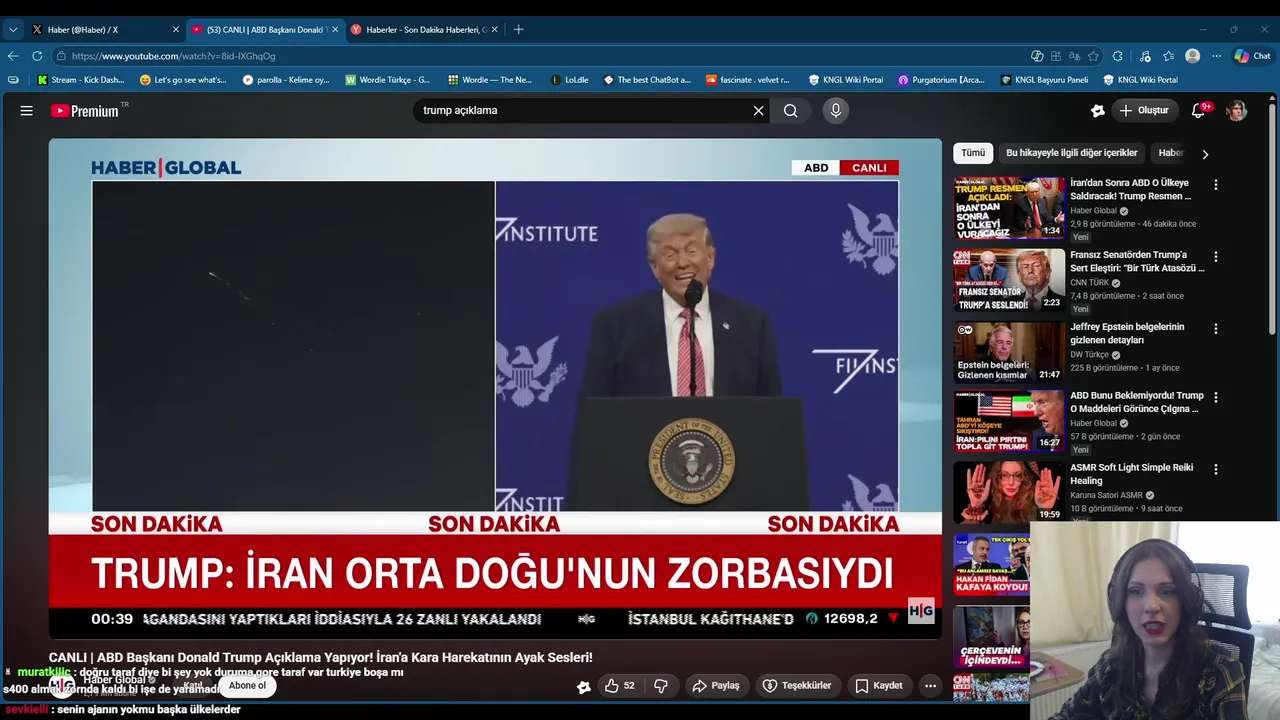Click the browser address bar URL
This screenshot has height=720, width=1280.
pos(173,56)
